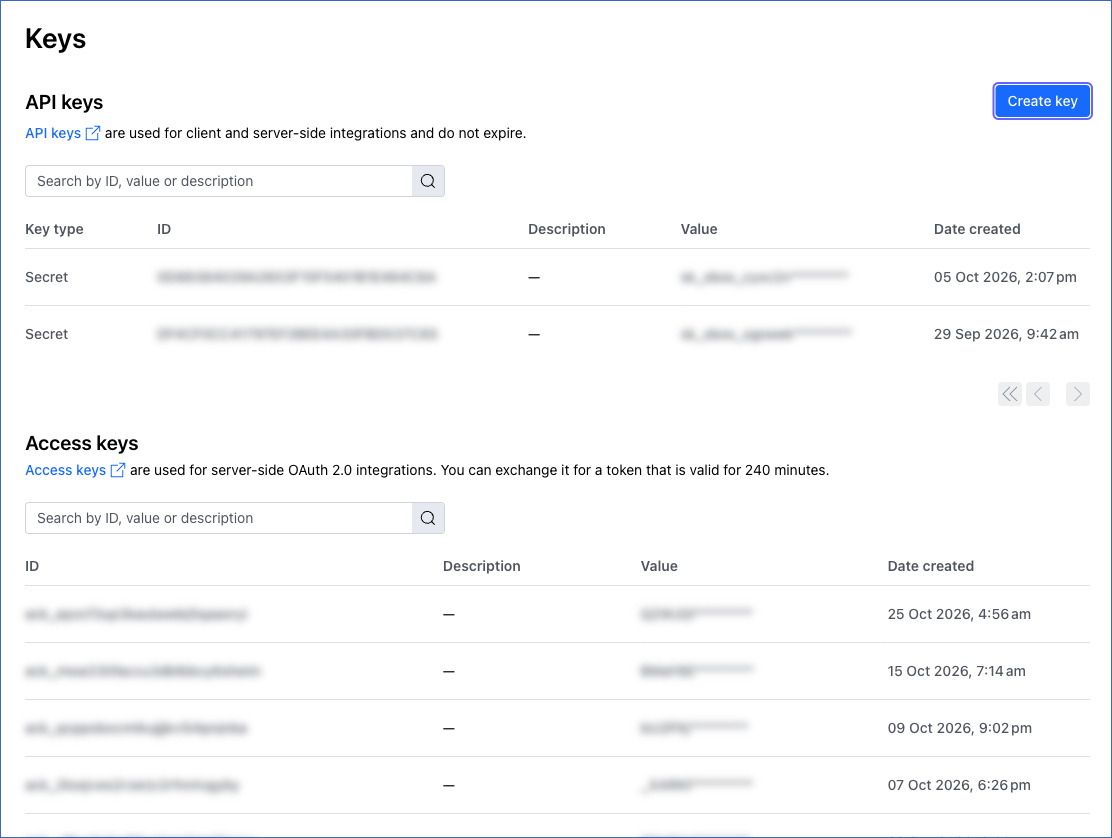Click the Keys page title
1112x838 pixels.
click(55, 39)
